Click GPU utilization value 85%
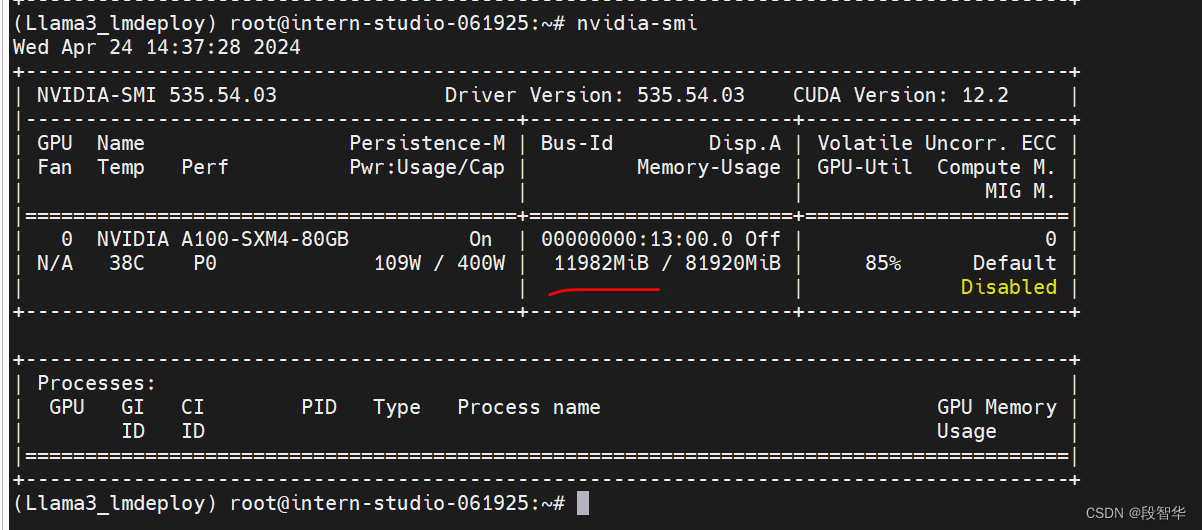Viewport: 1202px width, 530px height. click(883, 263)
